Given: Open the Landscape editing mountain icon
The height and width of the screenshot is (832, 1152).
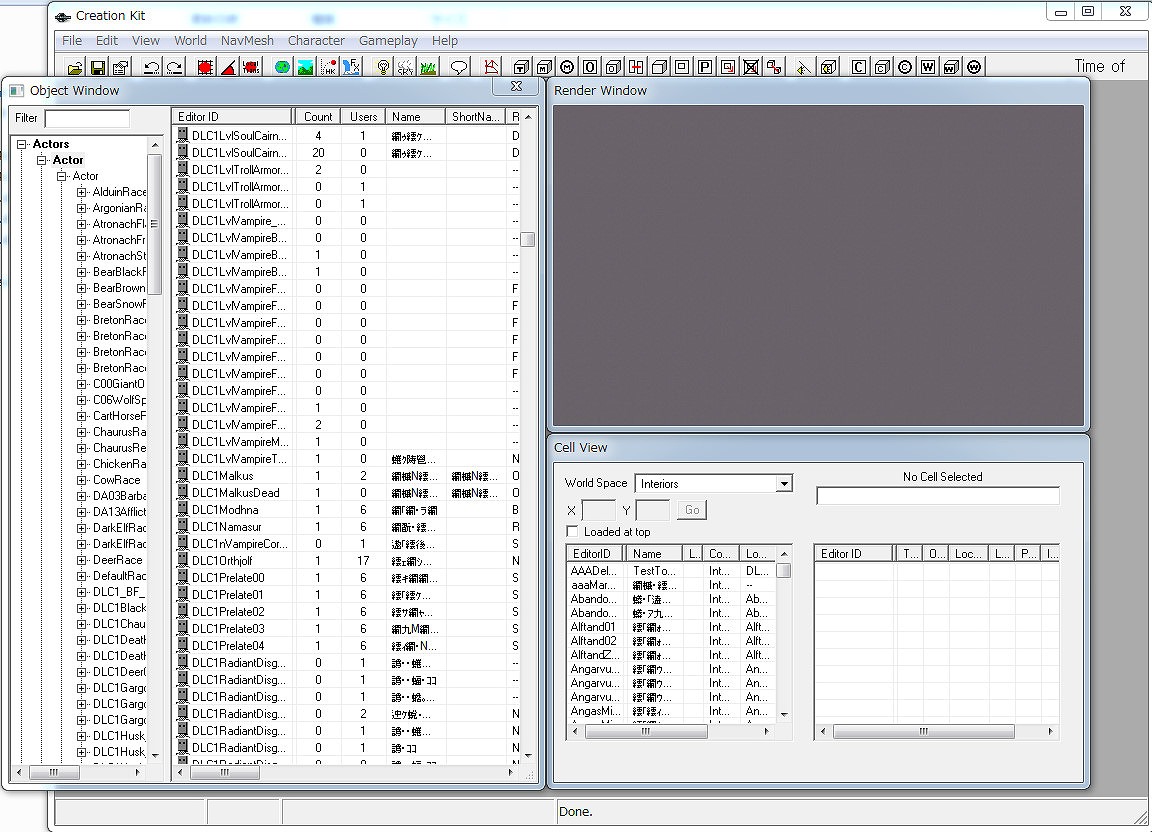Looking at the screenshot, I should click(x=305, y=68).
